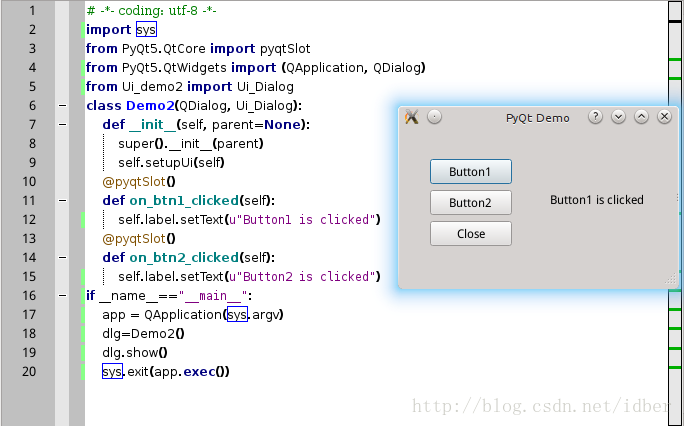Screen dimensions: 684x426
Task: Click the Close button in PyQt Demo
Action: click(471, 234)
